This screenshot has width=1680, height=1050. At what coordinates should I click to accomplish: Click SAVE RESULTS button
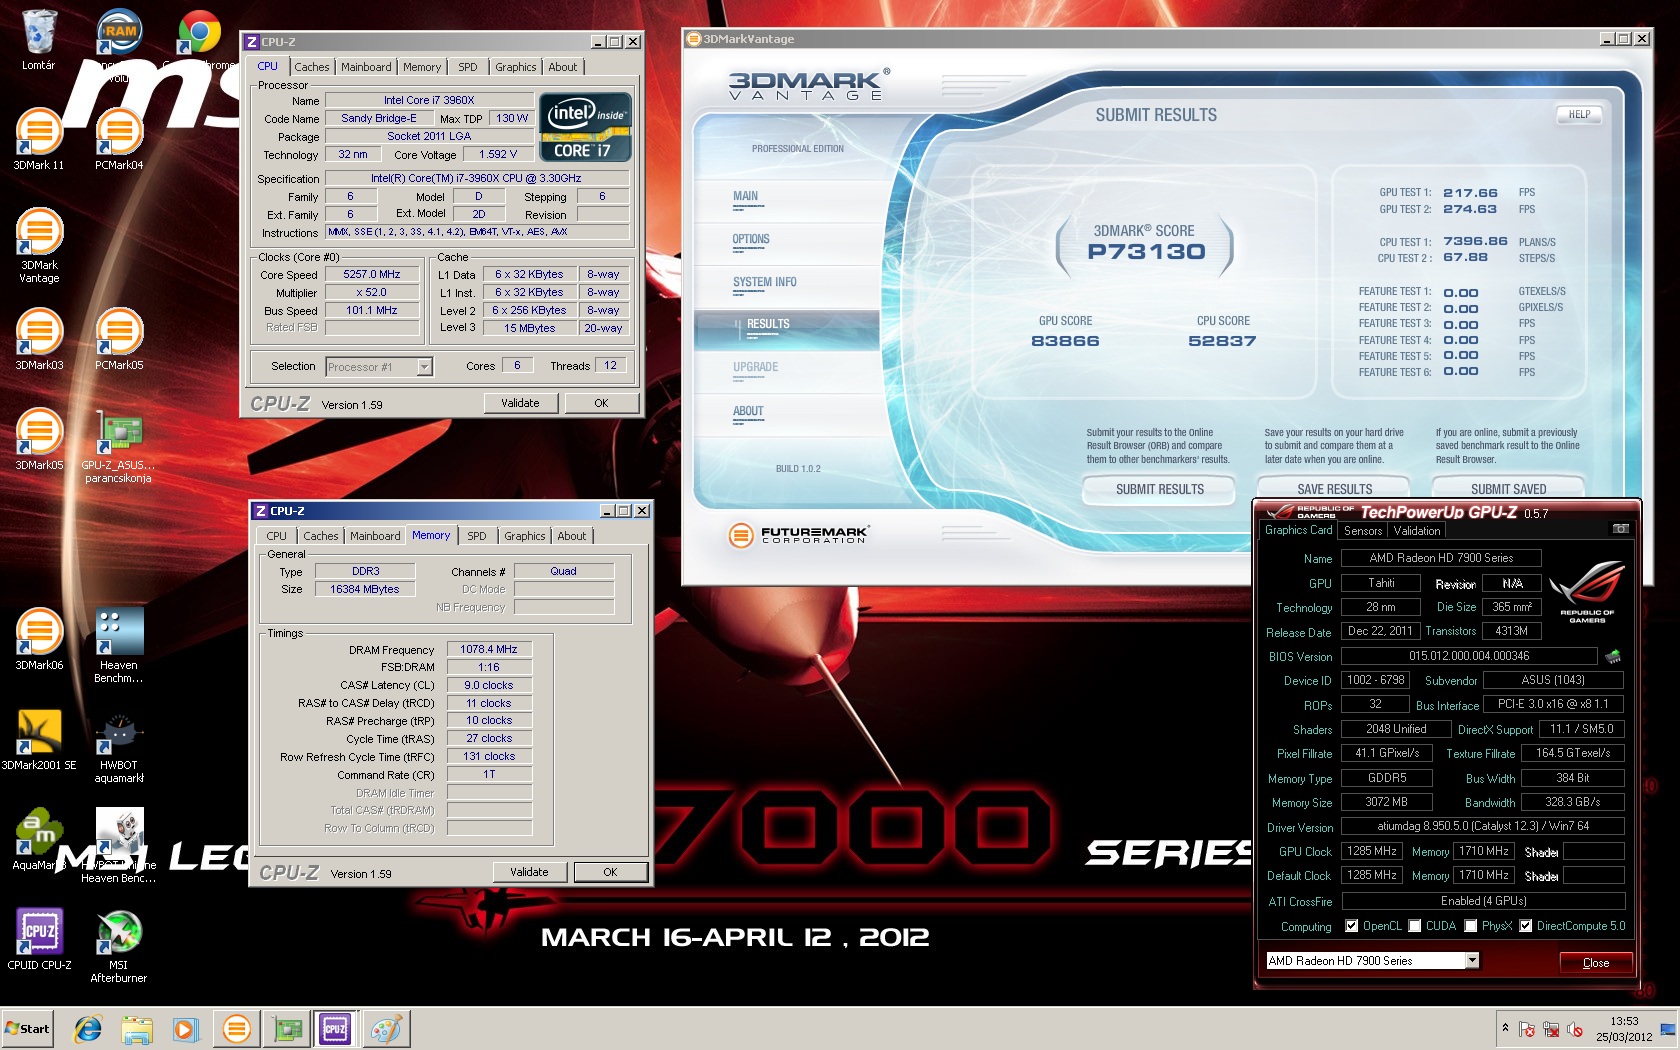point(1334,488)
